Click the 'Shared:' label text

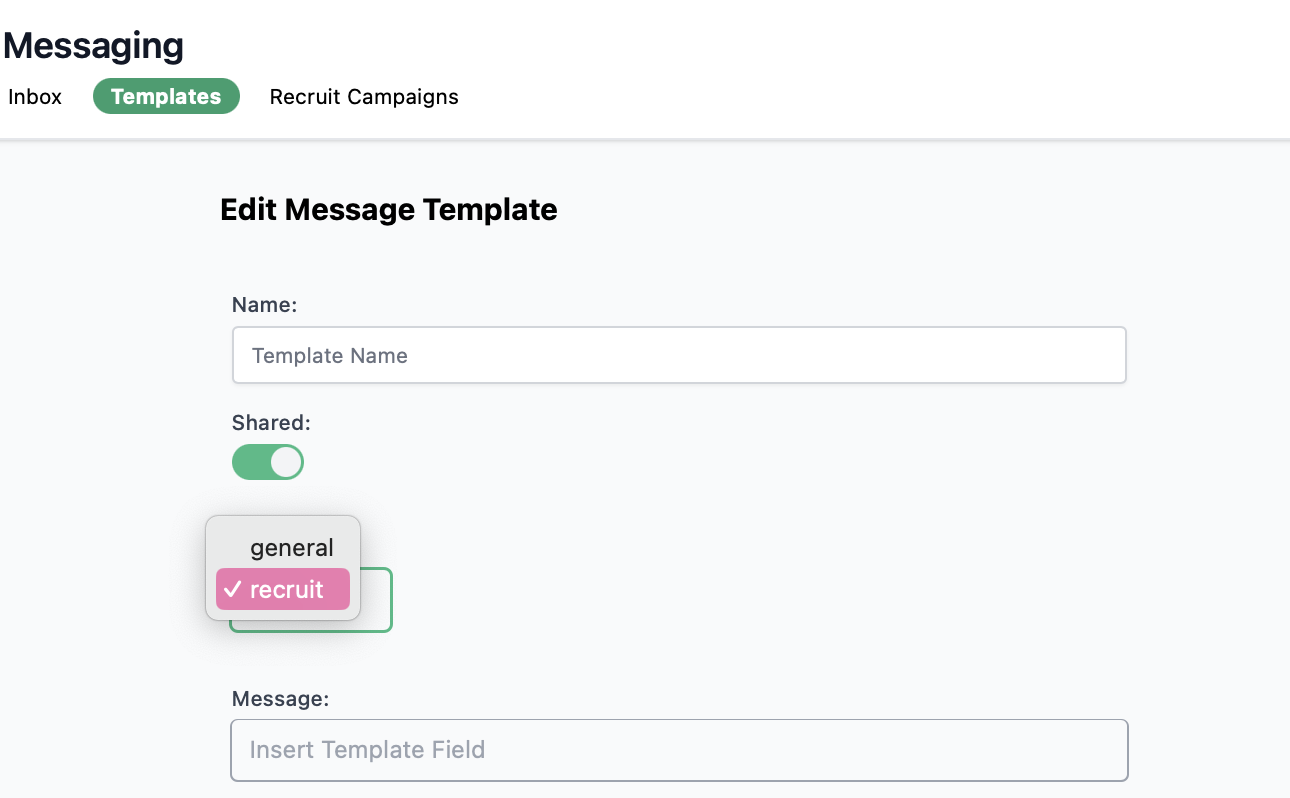coord(271,423)
